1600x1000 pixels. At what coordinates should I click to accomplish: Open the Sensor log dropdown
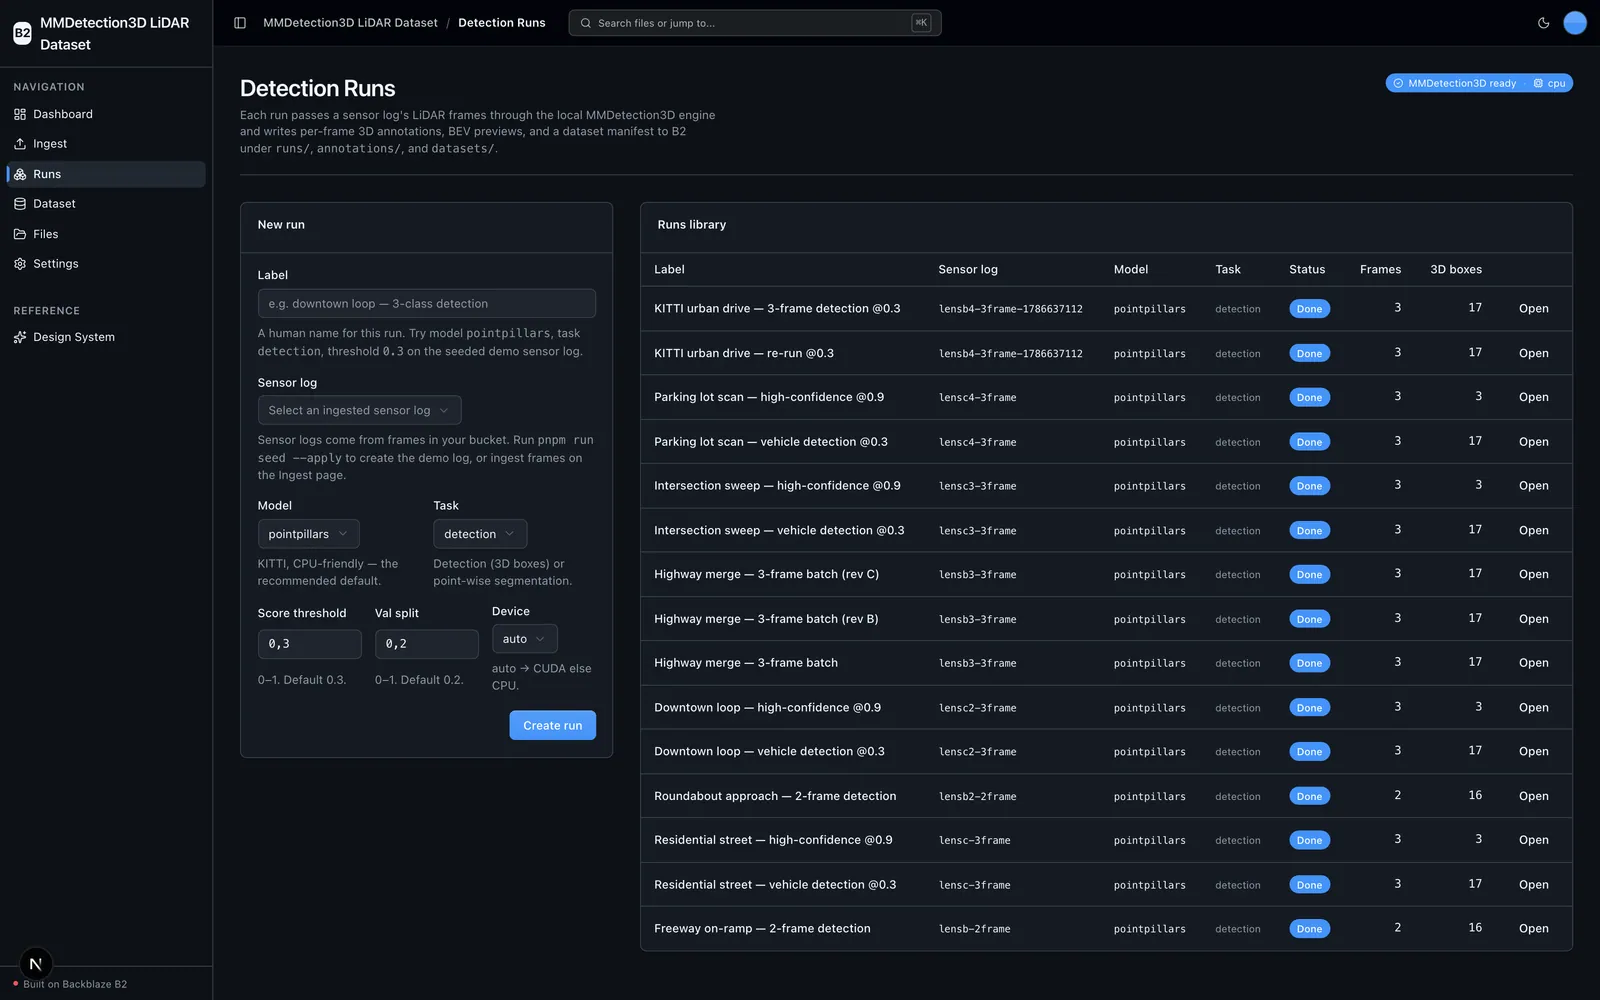tap(359, 410)
